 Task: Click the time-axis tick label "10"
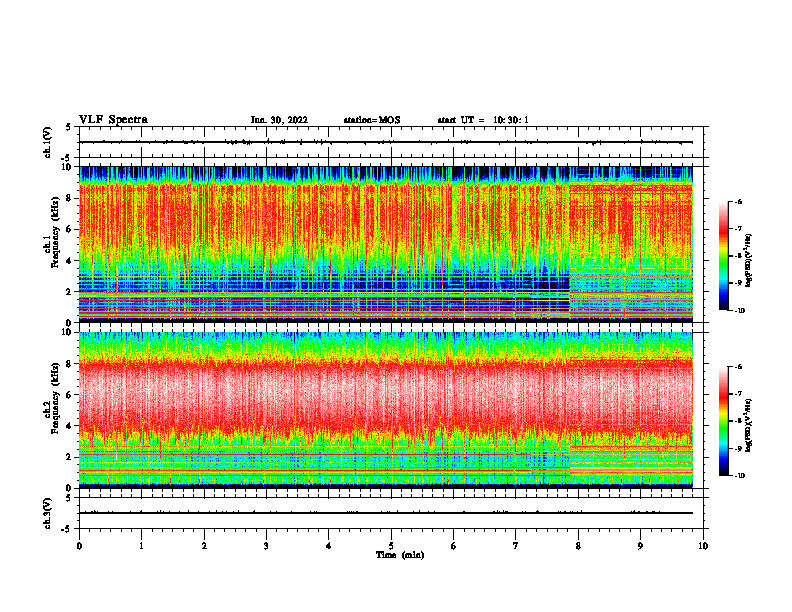coord(703,546)
